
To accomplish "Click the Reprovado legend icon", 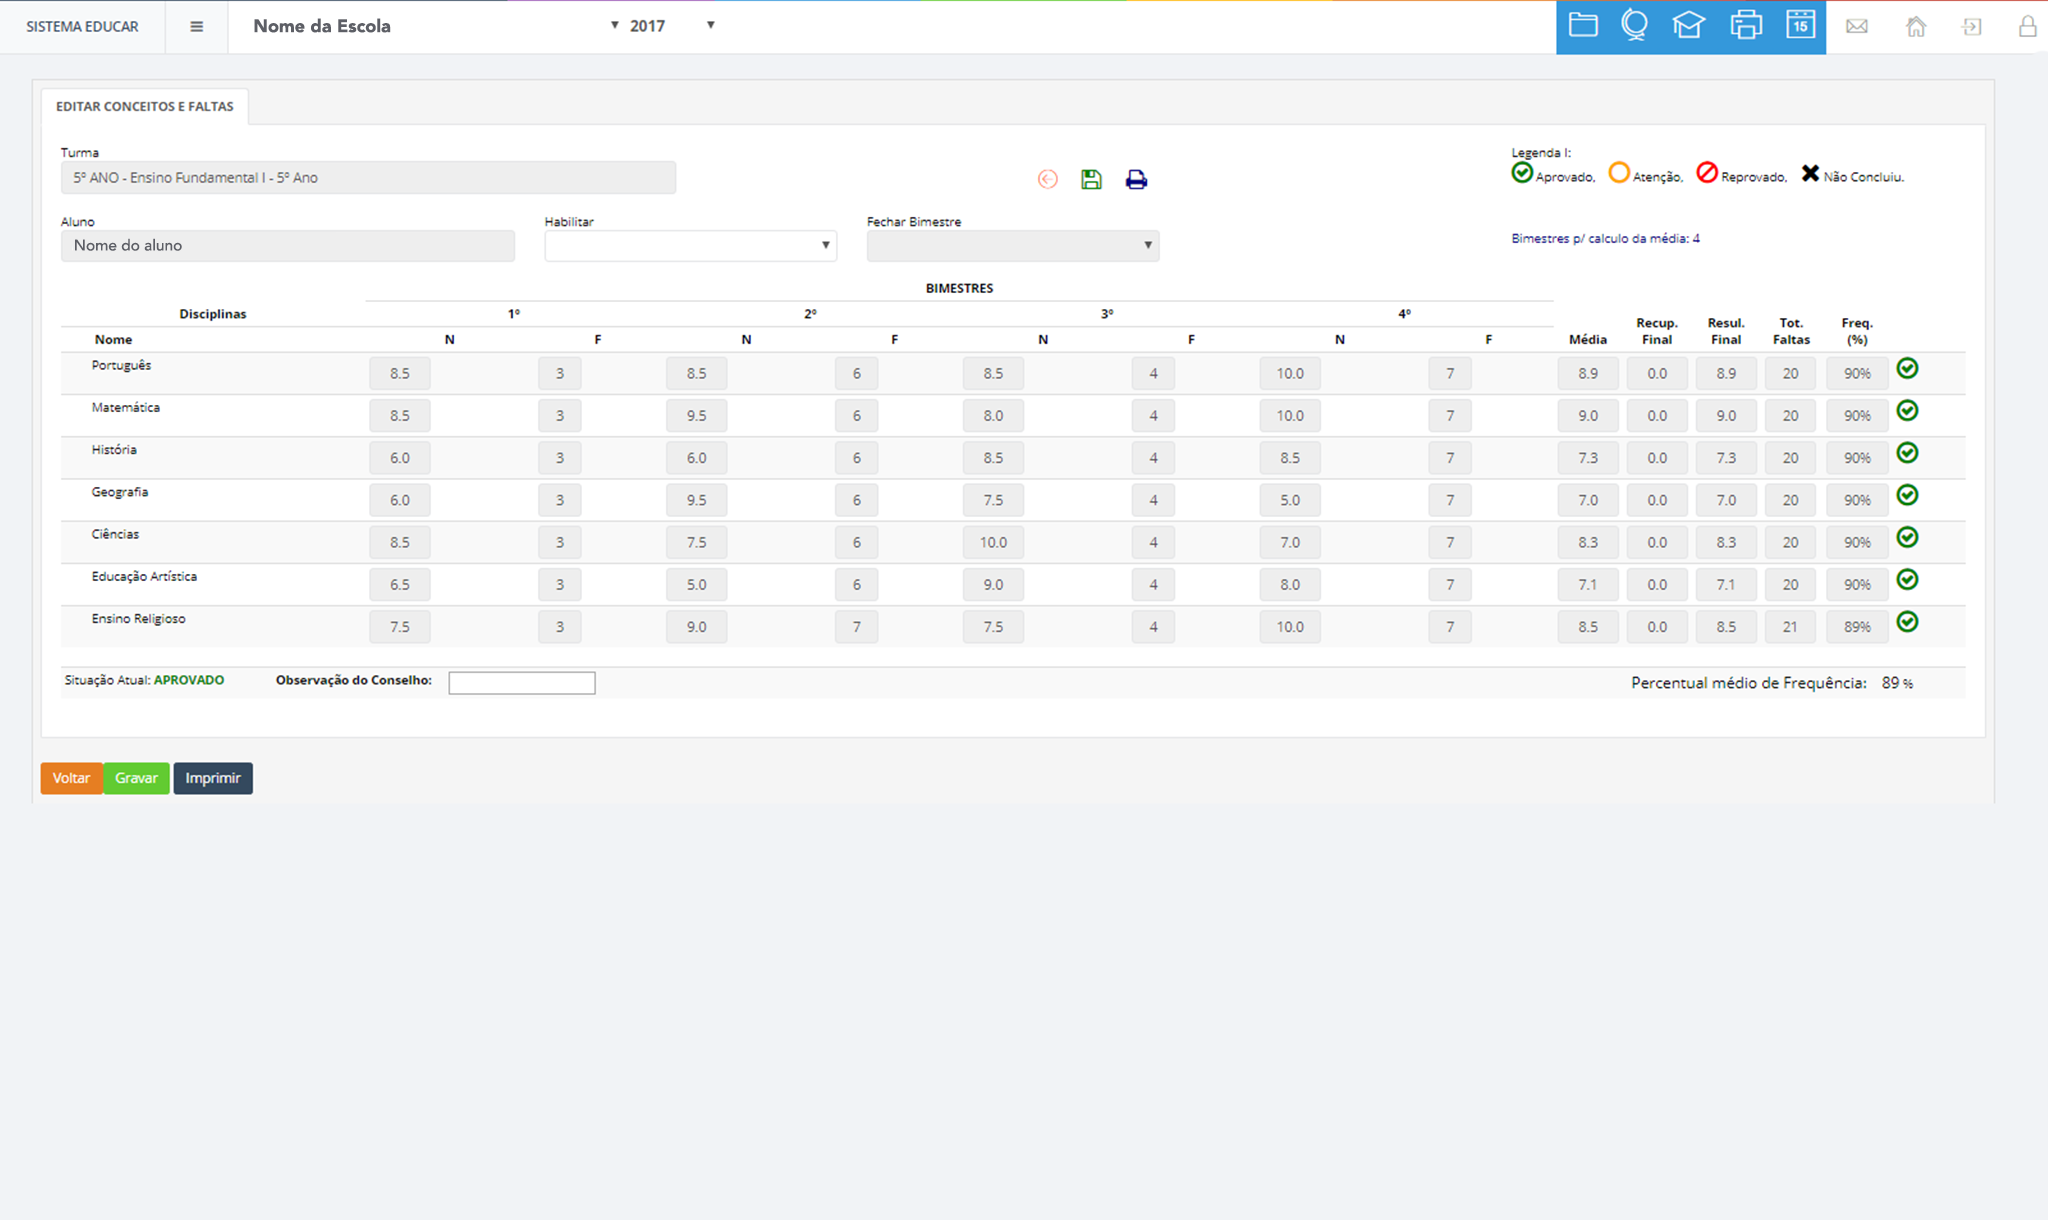I will (1707, 173).
